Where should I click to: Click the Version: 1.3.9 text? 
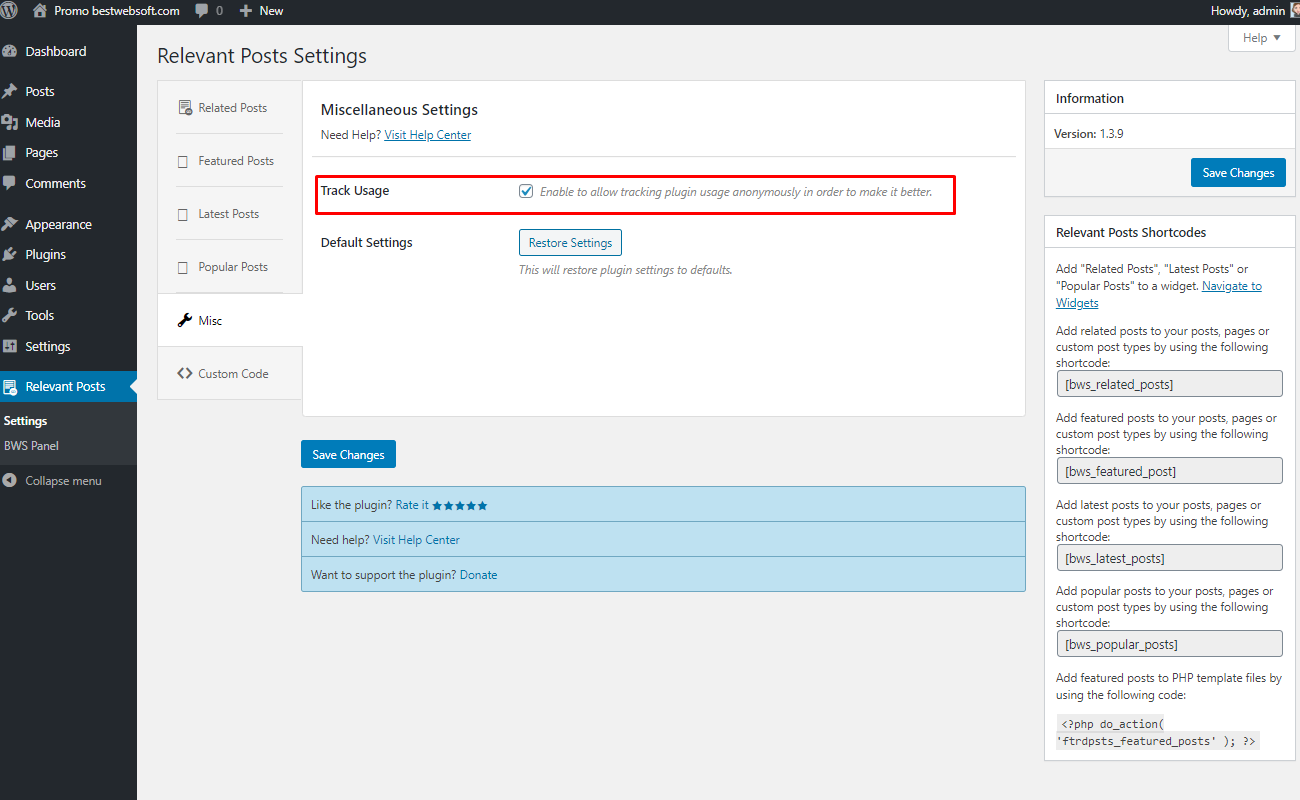pyautogui.click(x=1089, y=134)
